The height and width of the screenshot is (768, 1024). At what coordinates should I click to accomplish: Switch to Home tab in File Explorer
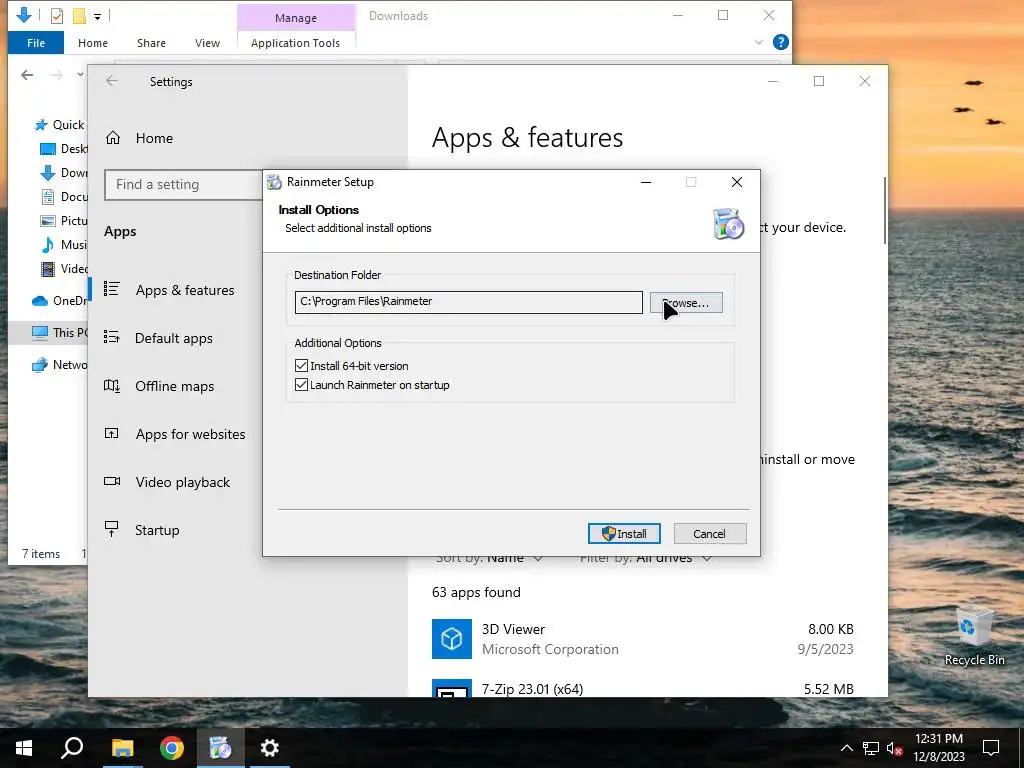point(93,43)
